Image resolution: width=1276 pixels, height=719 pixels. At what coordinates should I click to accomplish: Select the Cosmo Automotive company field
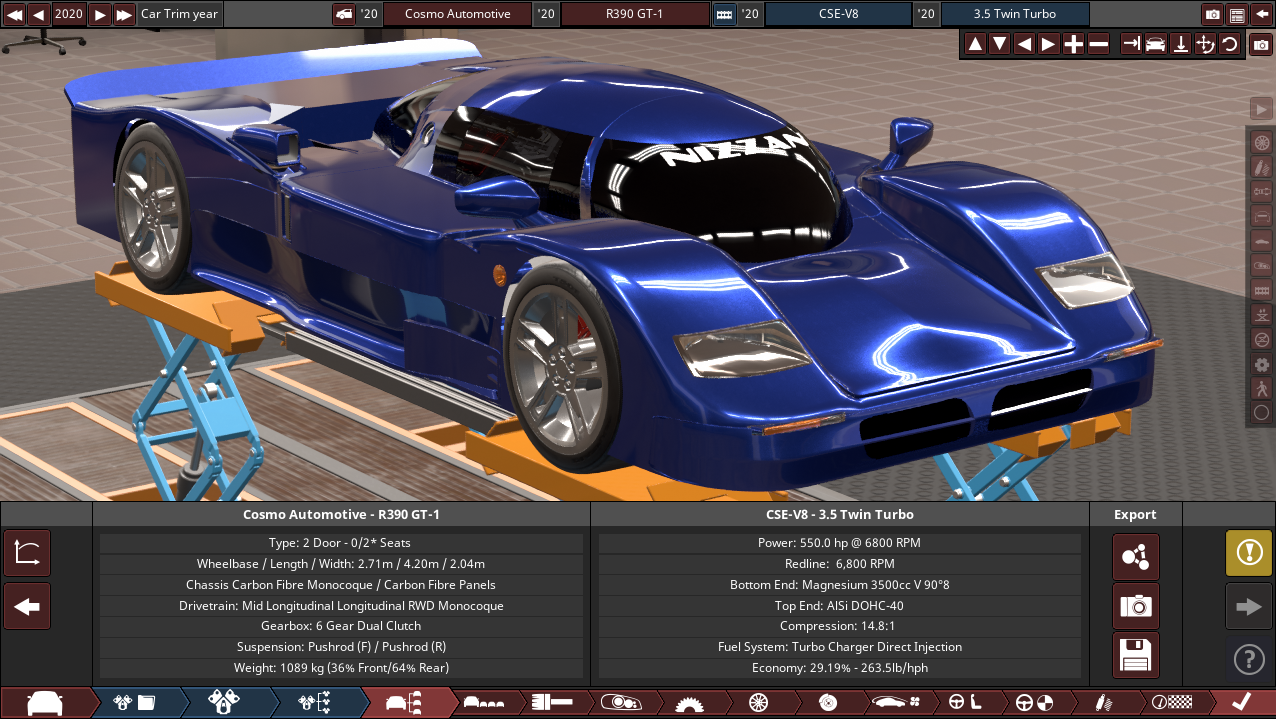click(457, 14)
